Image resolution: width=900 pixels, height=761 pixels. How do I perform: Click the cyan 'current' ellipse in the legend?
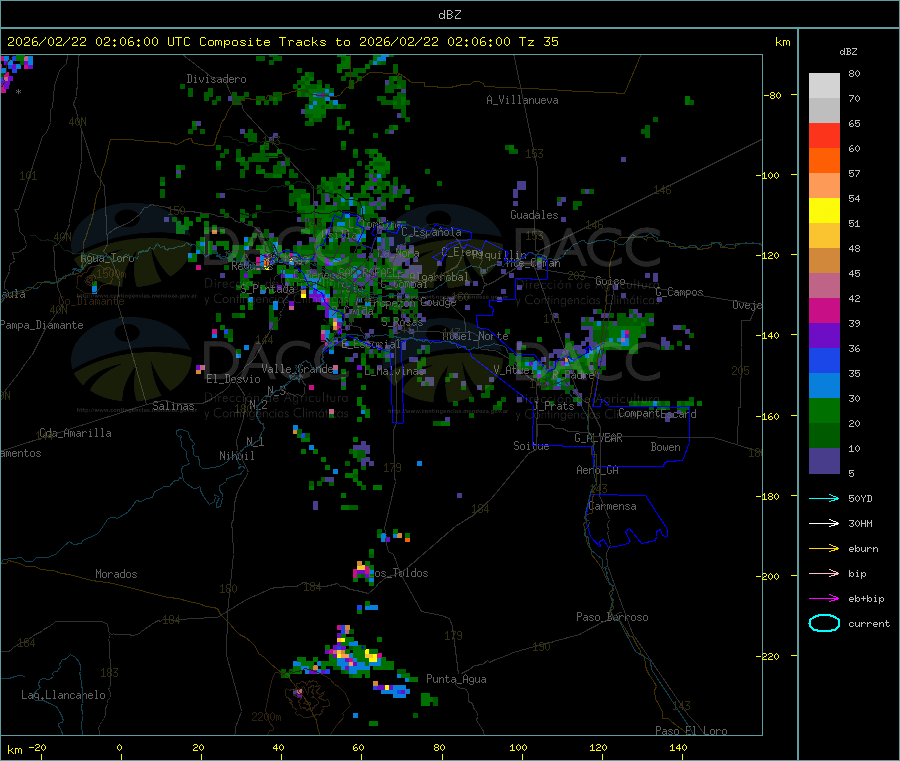click(824, 623)
